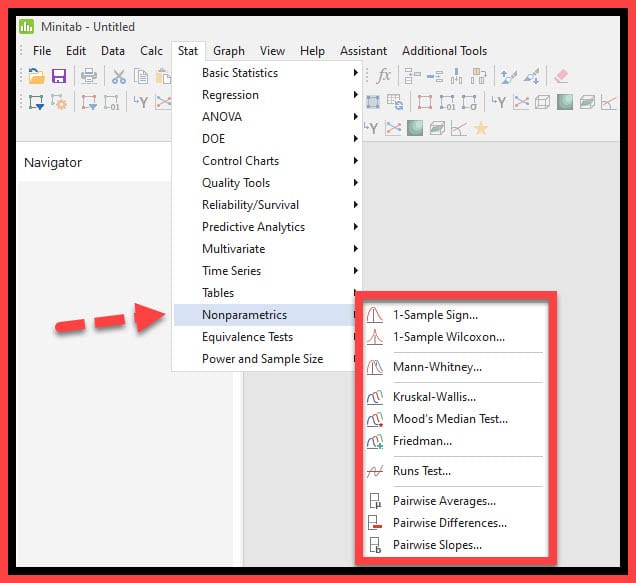
Task: Open the Additional Tools menu
Action: point(445,51)
